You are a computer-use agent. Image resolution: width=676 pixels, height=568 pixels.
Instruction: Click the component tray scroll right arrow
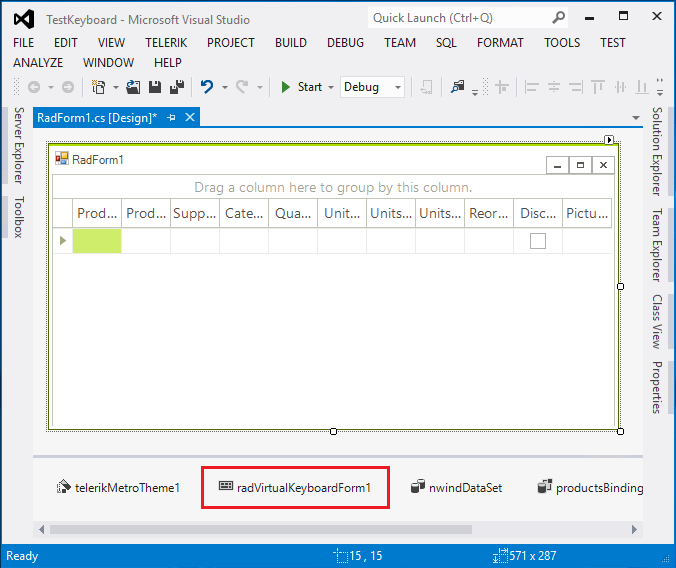click(634, 529)
